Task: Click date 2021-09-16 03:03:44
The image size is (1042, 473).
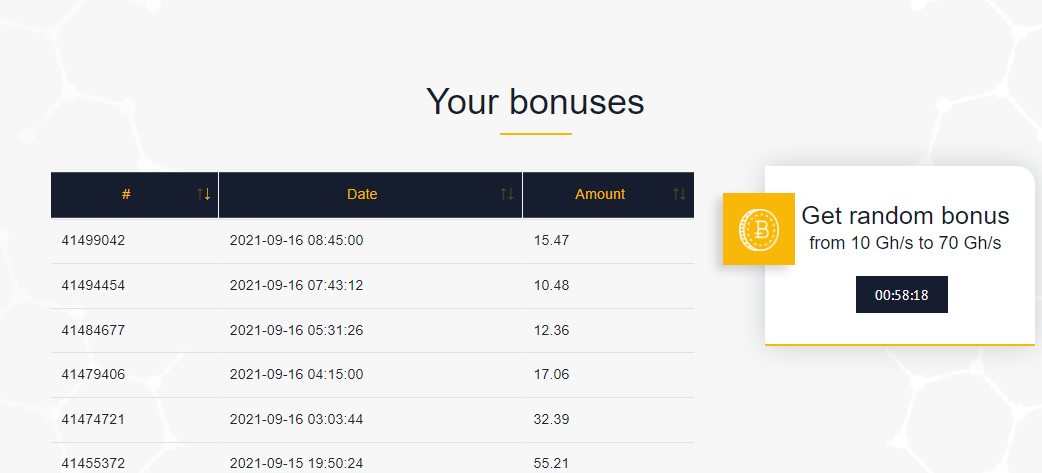Action: [296, 419]
